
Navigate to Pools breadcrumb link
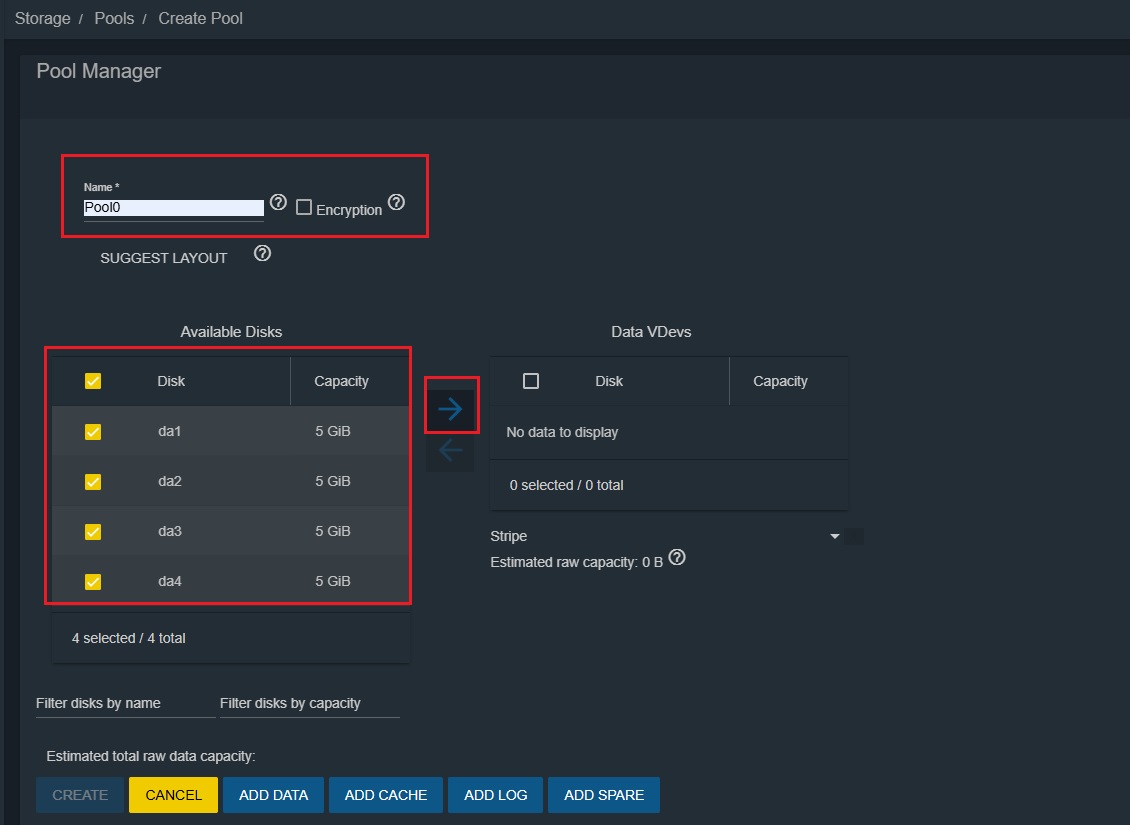[x=114, y=19]
